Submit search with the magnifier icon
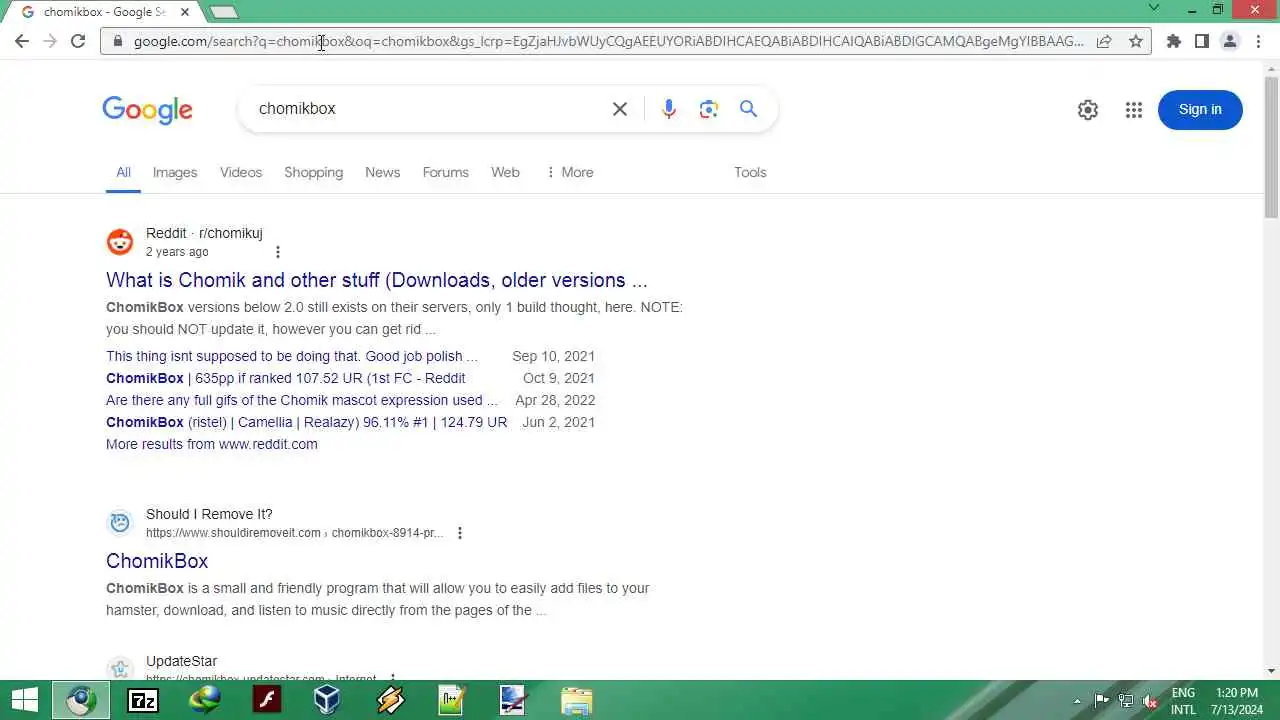The height and width of the screenshot is (720, 1280). tap(748, 109)
